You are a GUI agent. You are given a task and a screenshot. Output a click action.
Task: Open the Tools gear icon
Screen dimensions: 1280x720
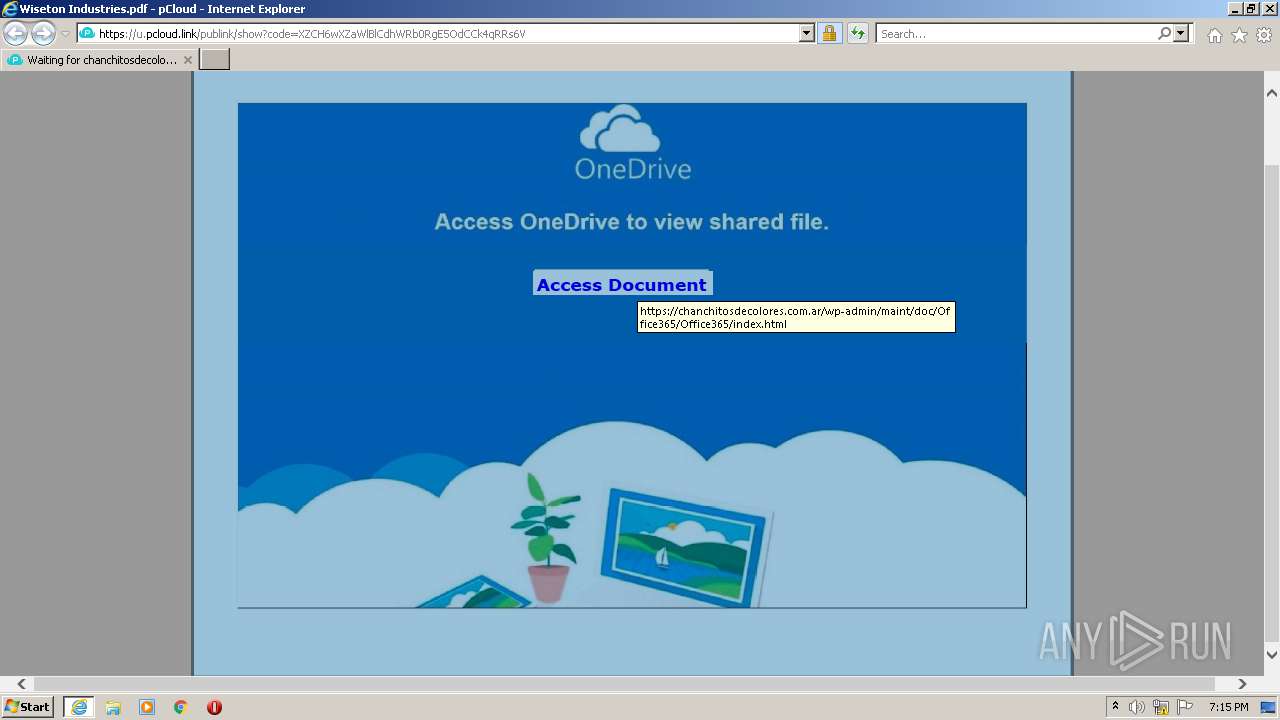point(1264,35)
